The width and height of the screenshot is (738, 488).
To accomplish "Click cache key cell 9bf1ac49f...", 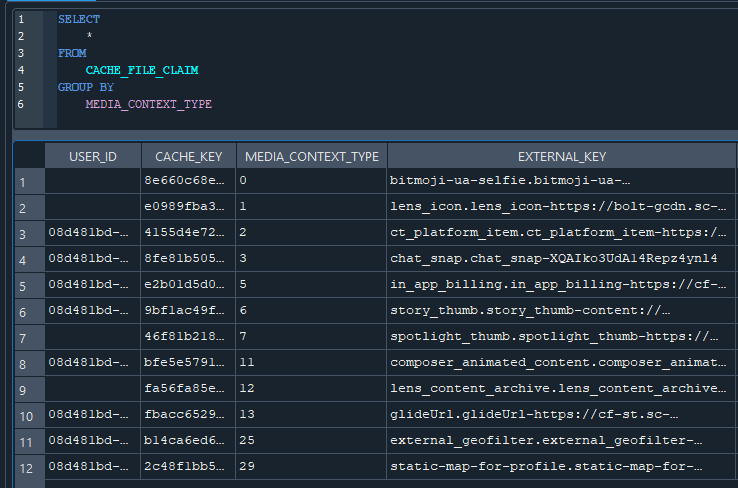I will [188, 310].
